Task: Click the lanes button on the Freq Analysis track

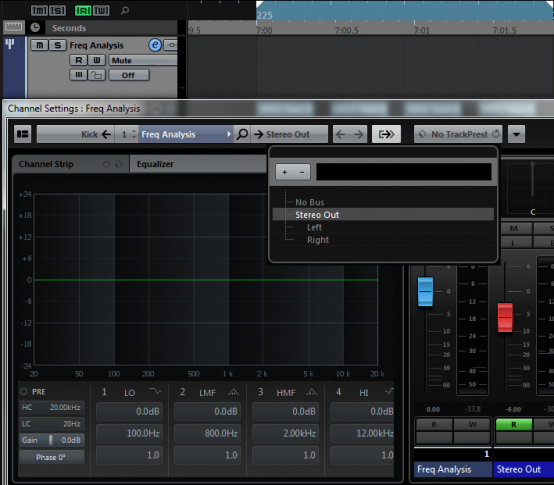Action: [x=78, y=75]
